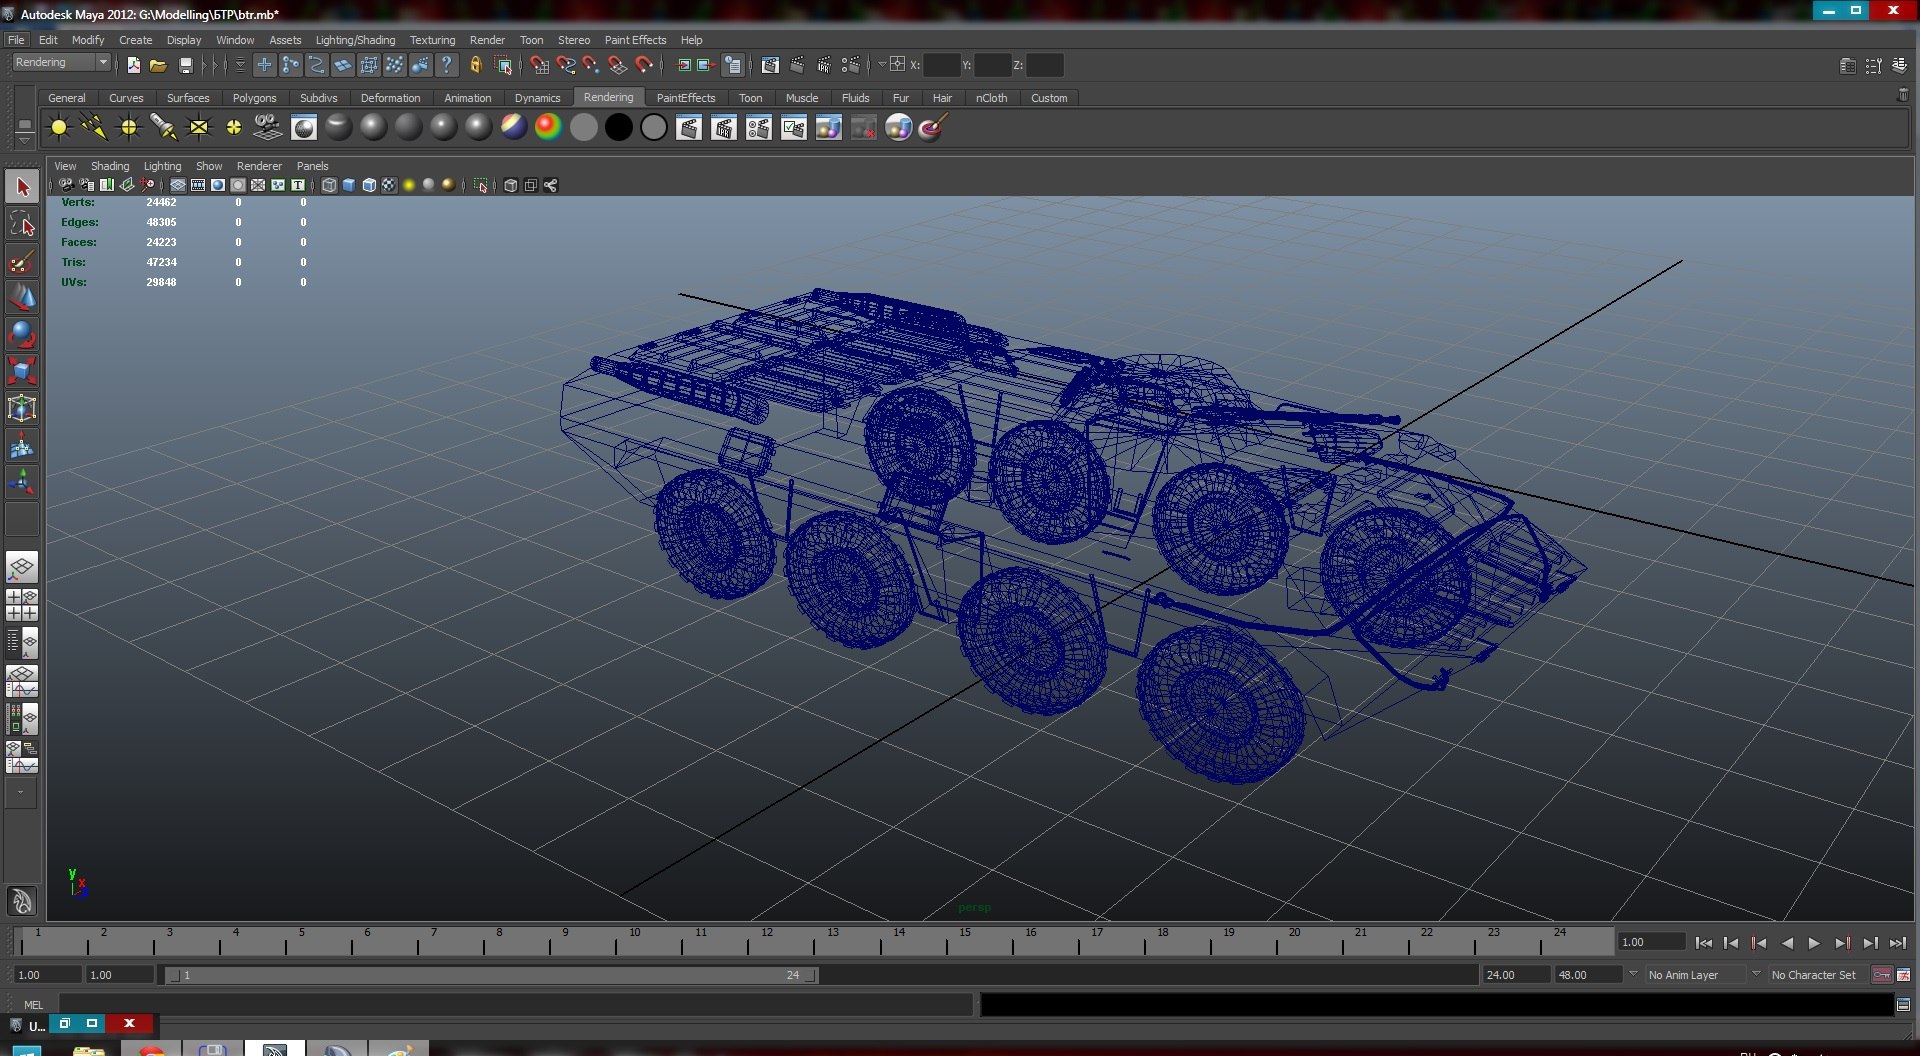Toggle wireframe shading in viewport toolbar
The image size is (1920, 1056).
329,185
